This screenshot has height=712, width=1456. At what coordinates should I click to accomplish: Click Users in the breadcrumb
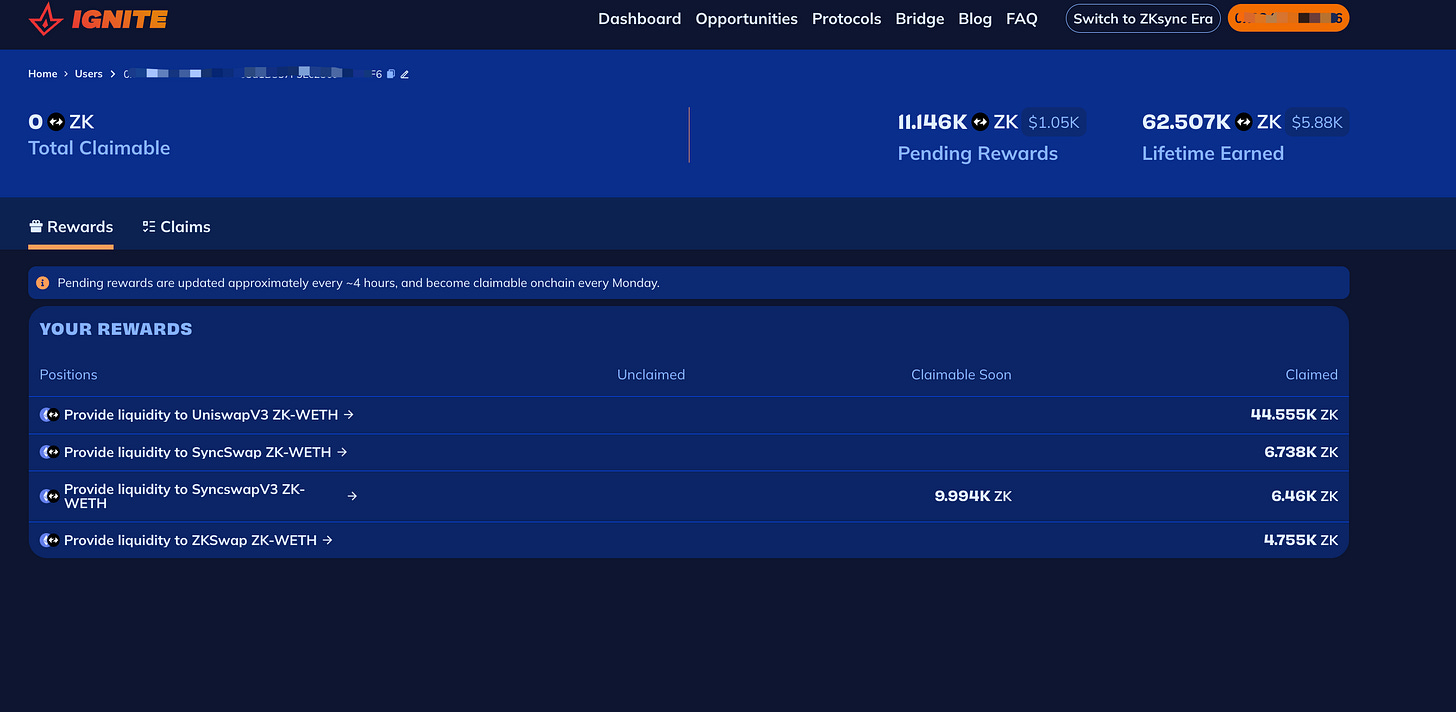tap(89, 74)
